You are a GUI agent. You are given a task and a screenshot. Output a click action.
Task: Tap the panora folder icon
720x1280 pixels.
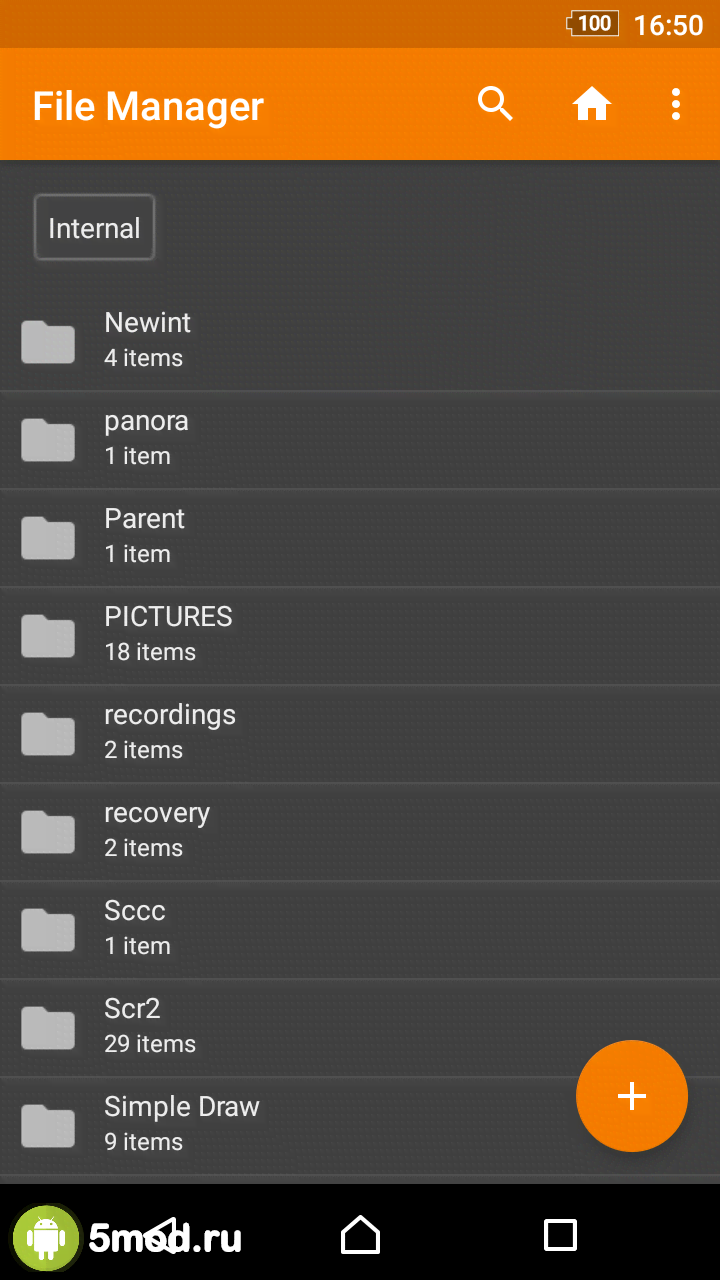click(48, 439)
